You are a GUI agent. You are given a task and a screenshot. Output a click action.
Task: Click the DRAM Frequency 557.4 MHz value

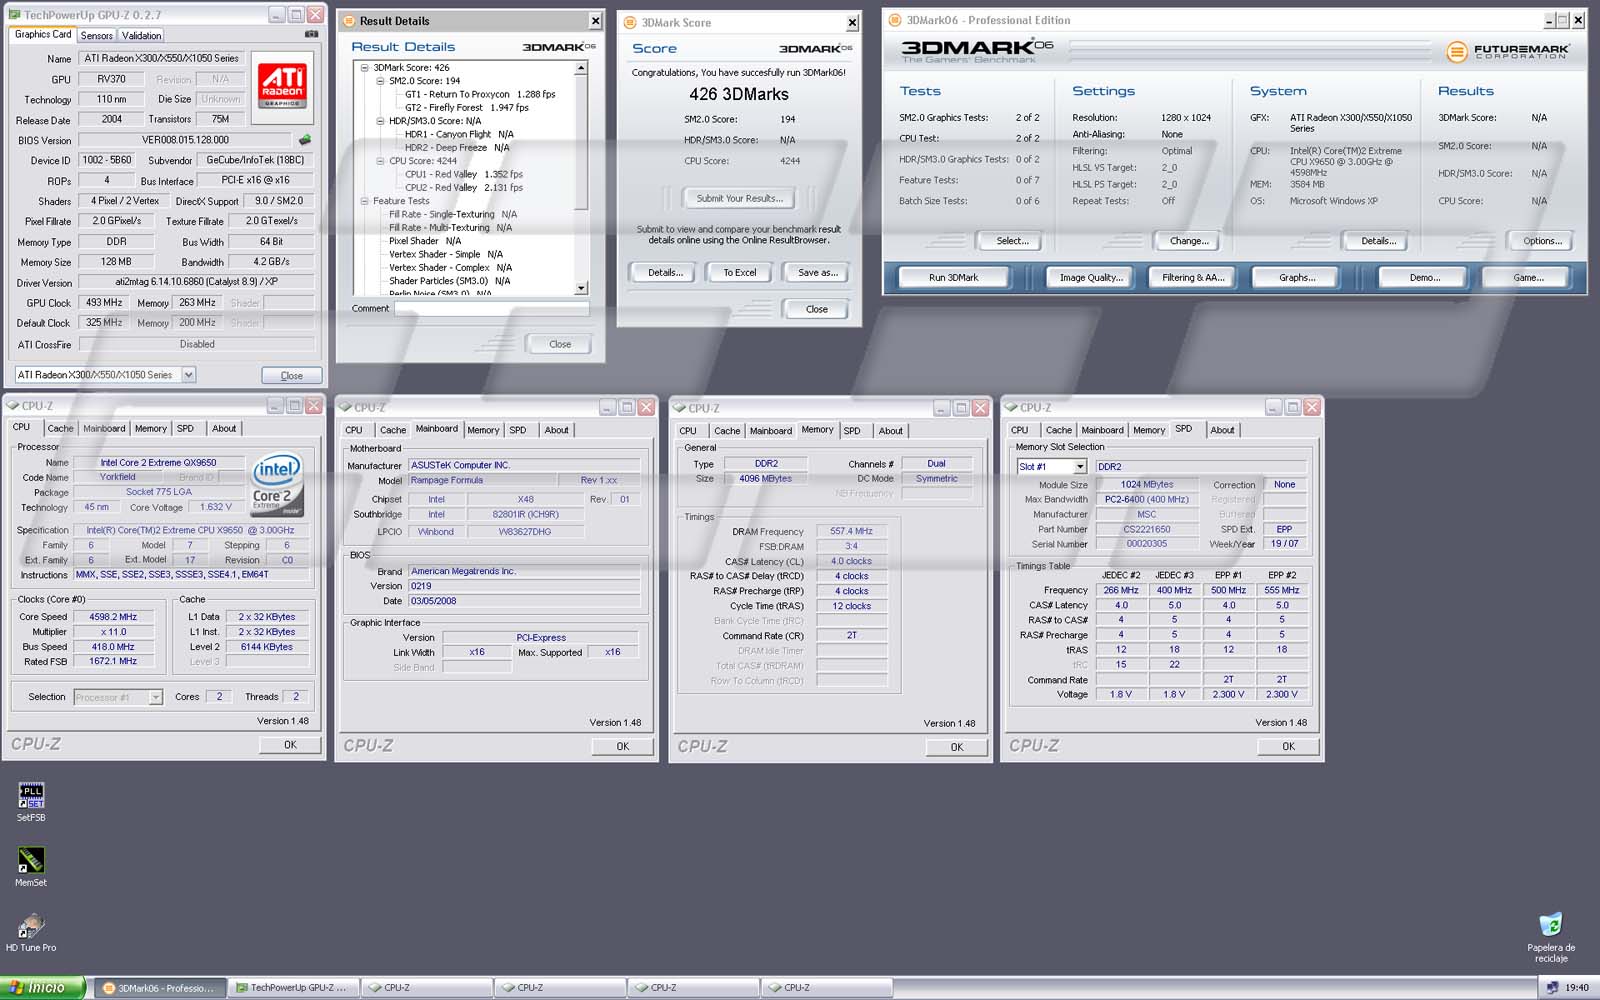pos(851,531)
